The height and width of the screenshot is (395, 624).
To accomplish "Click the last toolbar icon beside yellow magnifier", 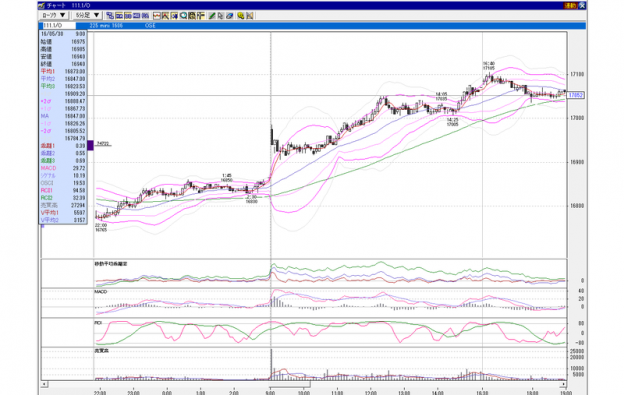I will point(250,16).
